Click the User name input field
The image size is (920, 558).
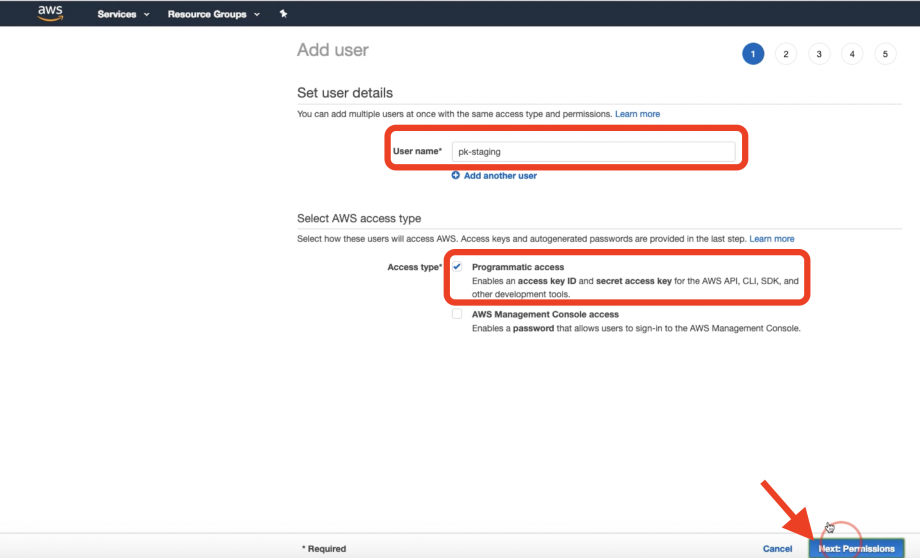click(x=593, y=152)
